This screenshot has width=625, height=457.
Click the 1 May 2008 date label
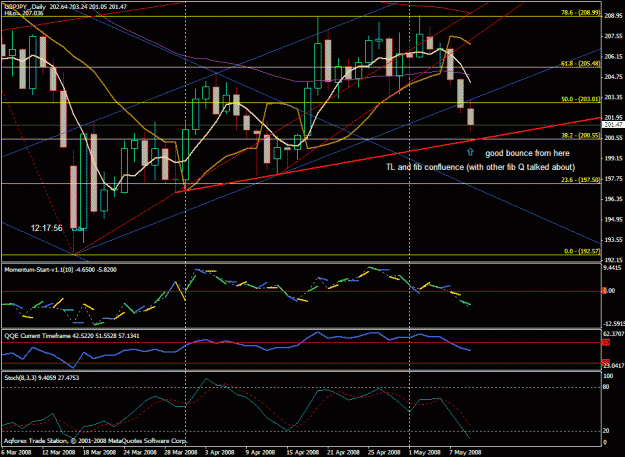pyautogui.click(x=425, y=453)
